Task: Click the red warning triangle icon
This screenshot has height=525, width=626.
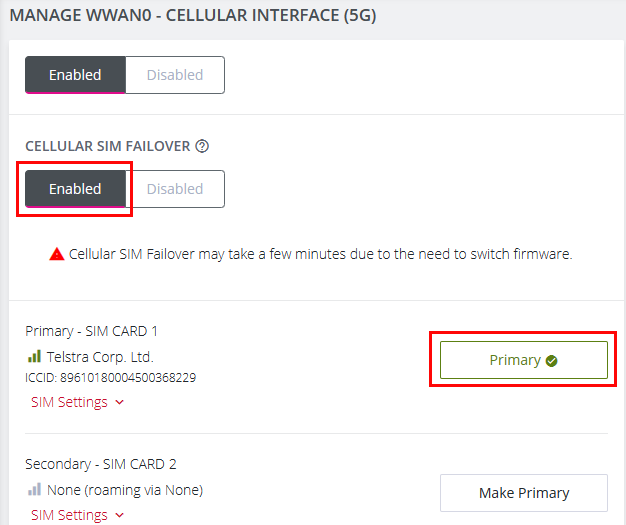Action: (x=57, y=254)
